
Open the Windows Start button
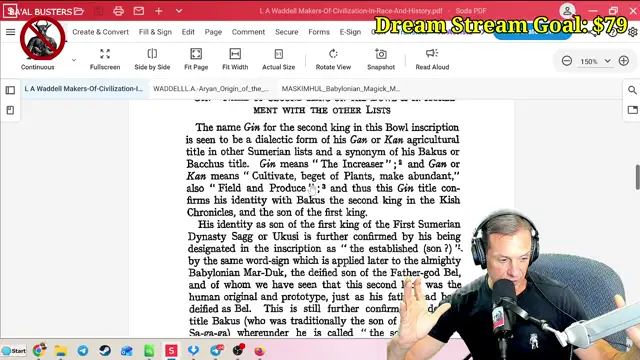14,351
